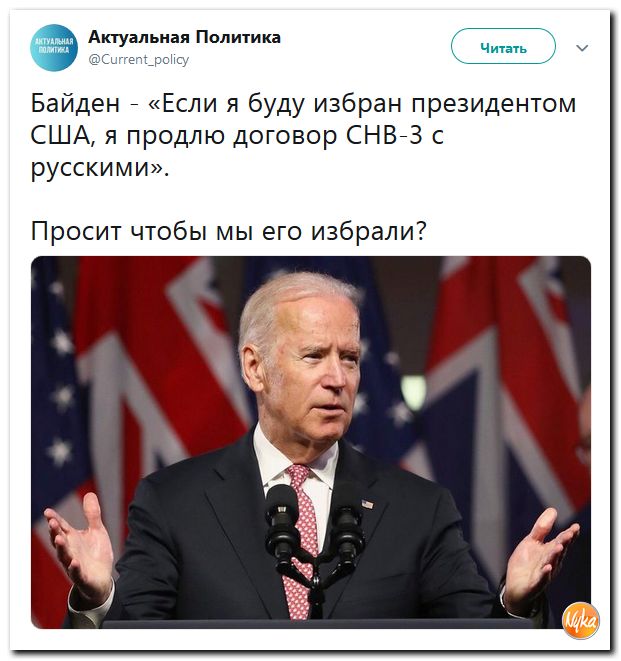Click the flag lapel pin in the photo
Viewport: 621px width, 661px height.
(x=367, y=504)
